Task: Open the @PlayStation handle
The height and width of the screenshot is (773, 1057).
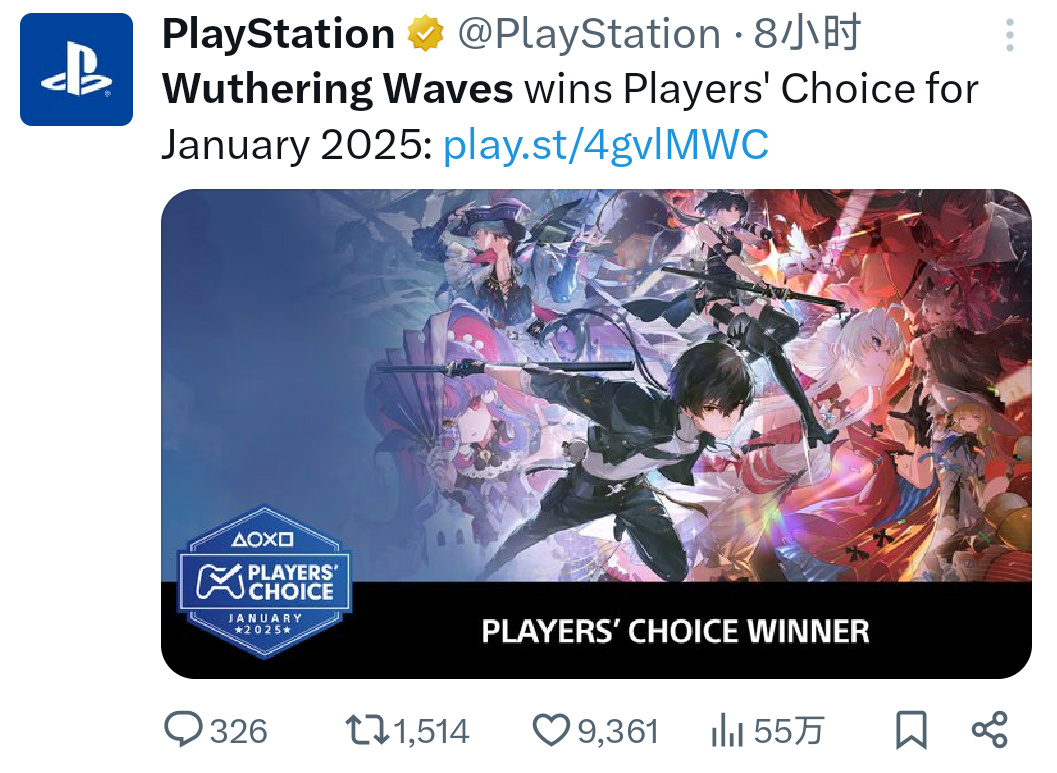Action: pos(589,36)
